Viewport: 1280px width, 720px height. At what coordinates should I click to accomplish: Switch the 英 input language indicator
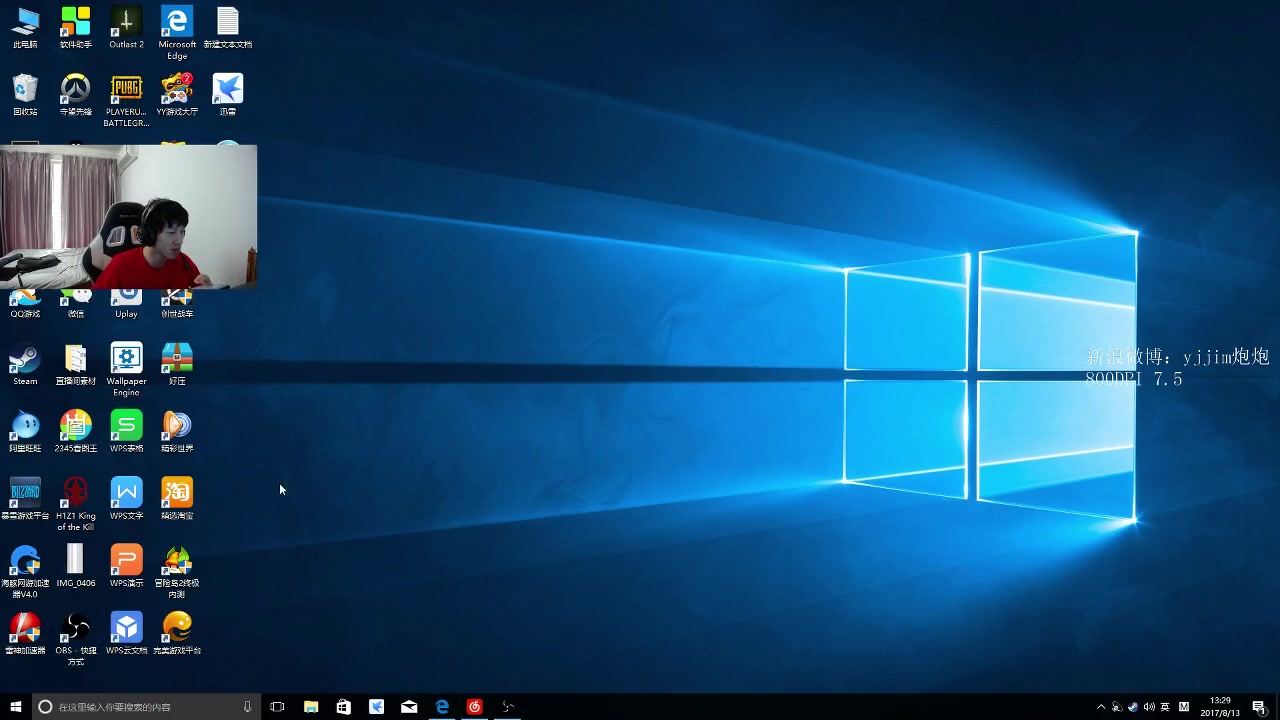coord(1165,707)
